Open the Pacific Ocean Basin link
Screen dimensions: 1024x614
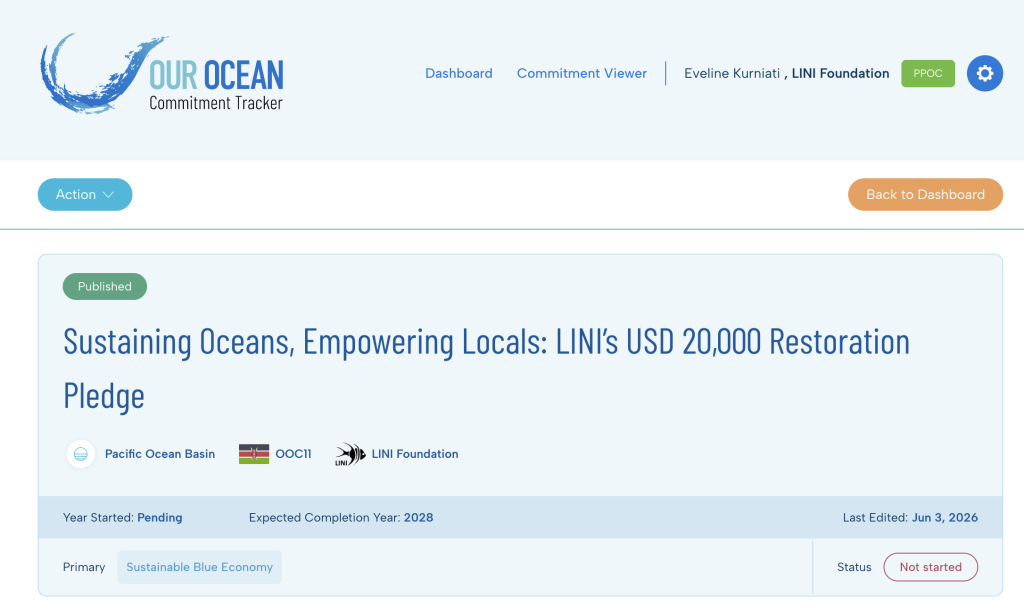click(160, 454)
